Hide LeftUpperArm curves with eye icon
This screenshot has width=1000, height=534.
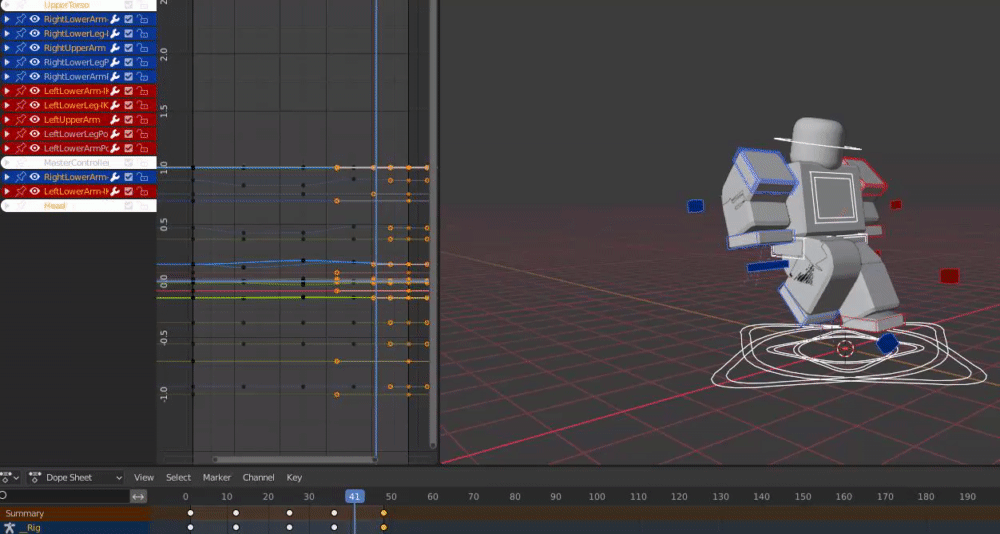[34, 119]
